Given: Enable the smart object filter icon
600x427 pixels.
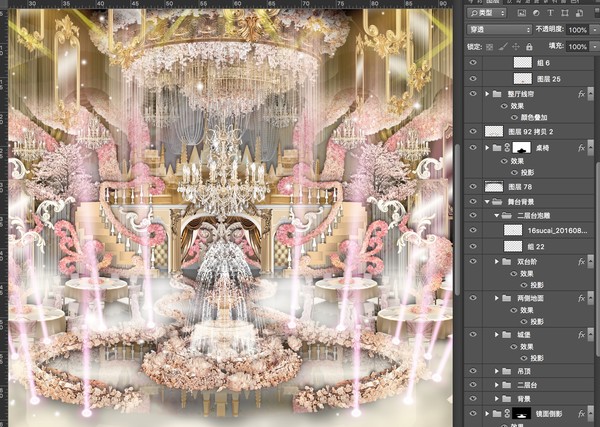Looking at the screenshot, I should click(579, 13).
